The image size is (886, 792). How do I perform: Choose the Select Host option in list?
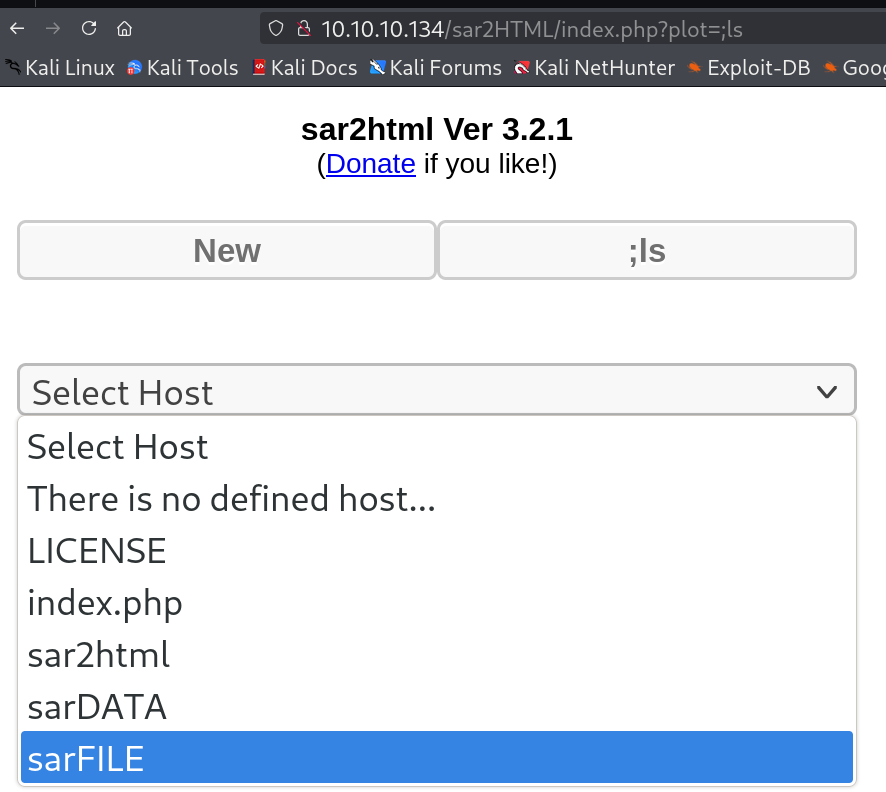click(437, 447)
